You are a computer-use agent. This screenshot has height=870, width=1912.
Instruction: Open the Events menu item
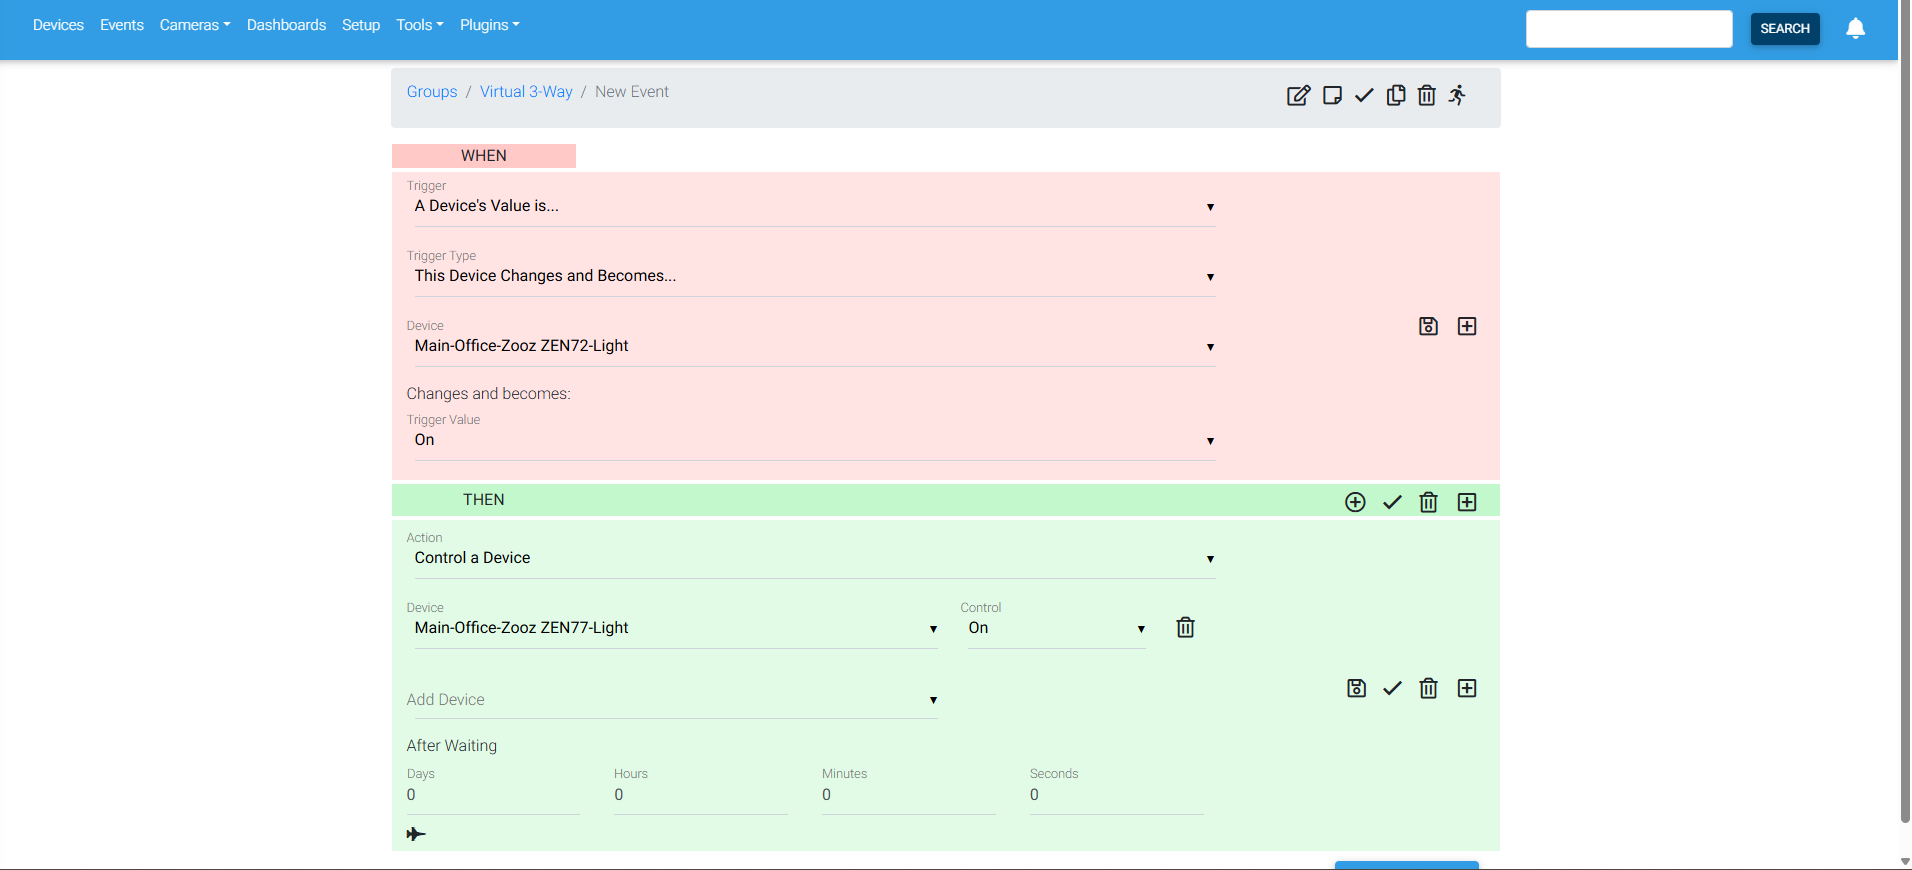click(x=122, y=25)
